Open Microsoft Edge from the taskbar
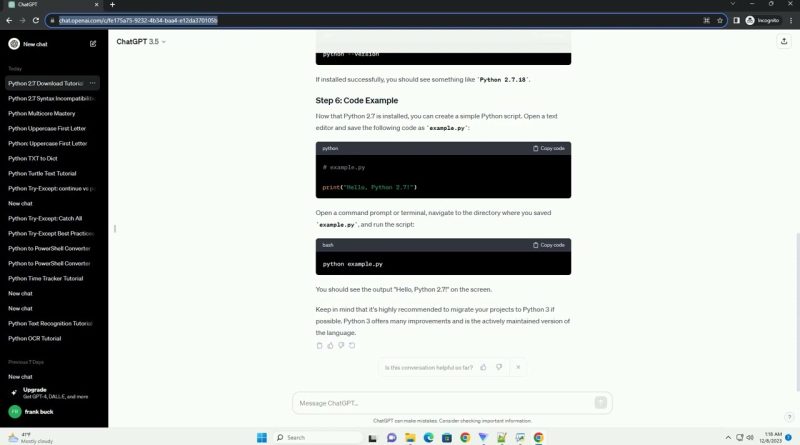The image size is (800, 445). coord(429,437)
